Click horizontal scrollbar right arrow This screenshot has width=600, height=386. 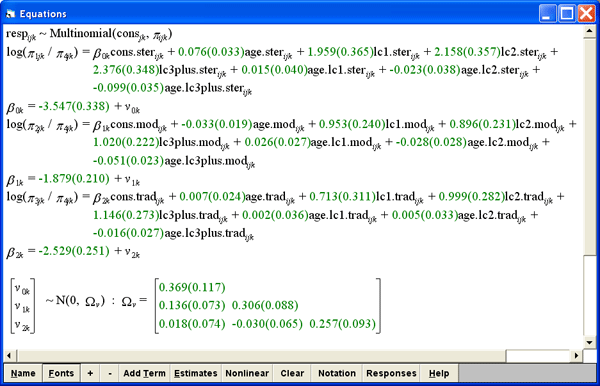[x=576, y=355]
